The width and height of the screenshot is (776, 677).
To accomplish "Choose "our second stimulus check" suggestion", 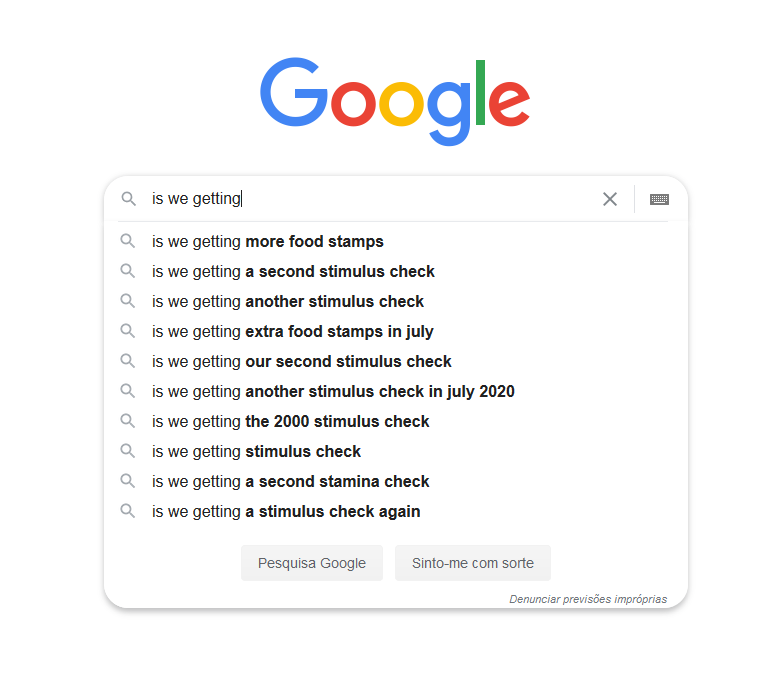I will click(302, 361).
